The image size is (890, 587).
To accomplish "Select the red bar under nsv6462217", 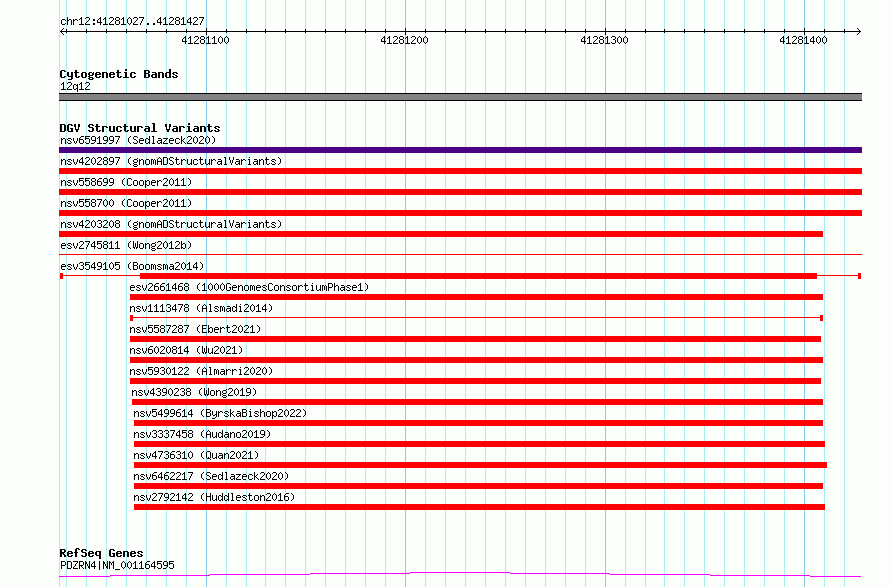I will [478, 486].
